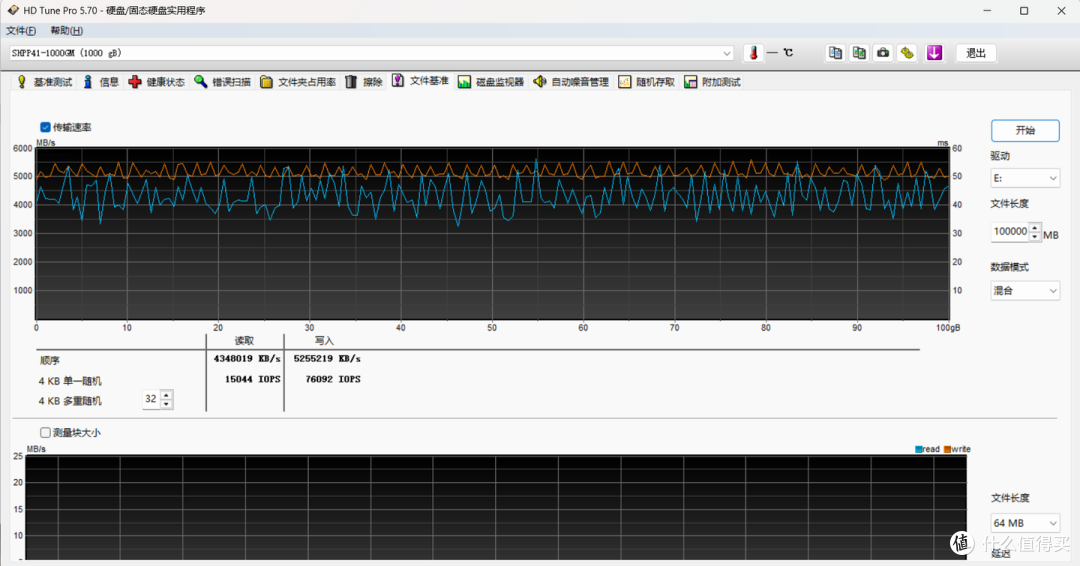
Task: Click the copy screenshot to clipboard icon
Action: 859,53
